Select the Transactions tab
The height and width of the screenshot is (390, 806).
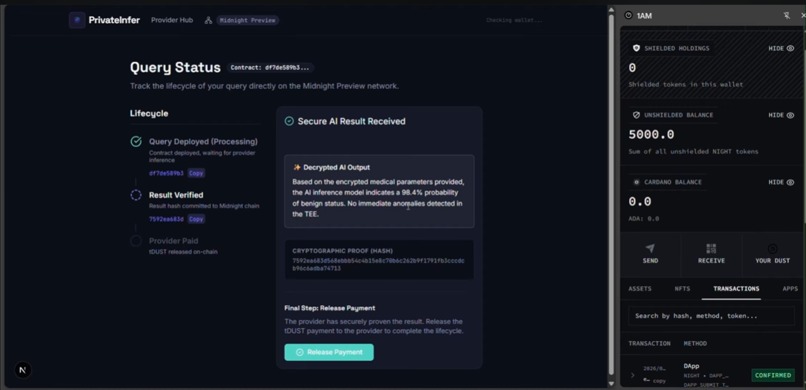[x=736, y=289]
